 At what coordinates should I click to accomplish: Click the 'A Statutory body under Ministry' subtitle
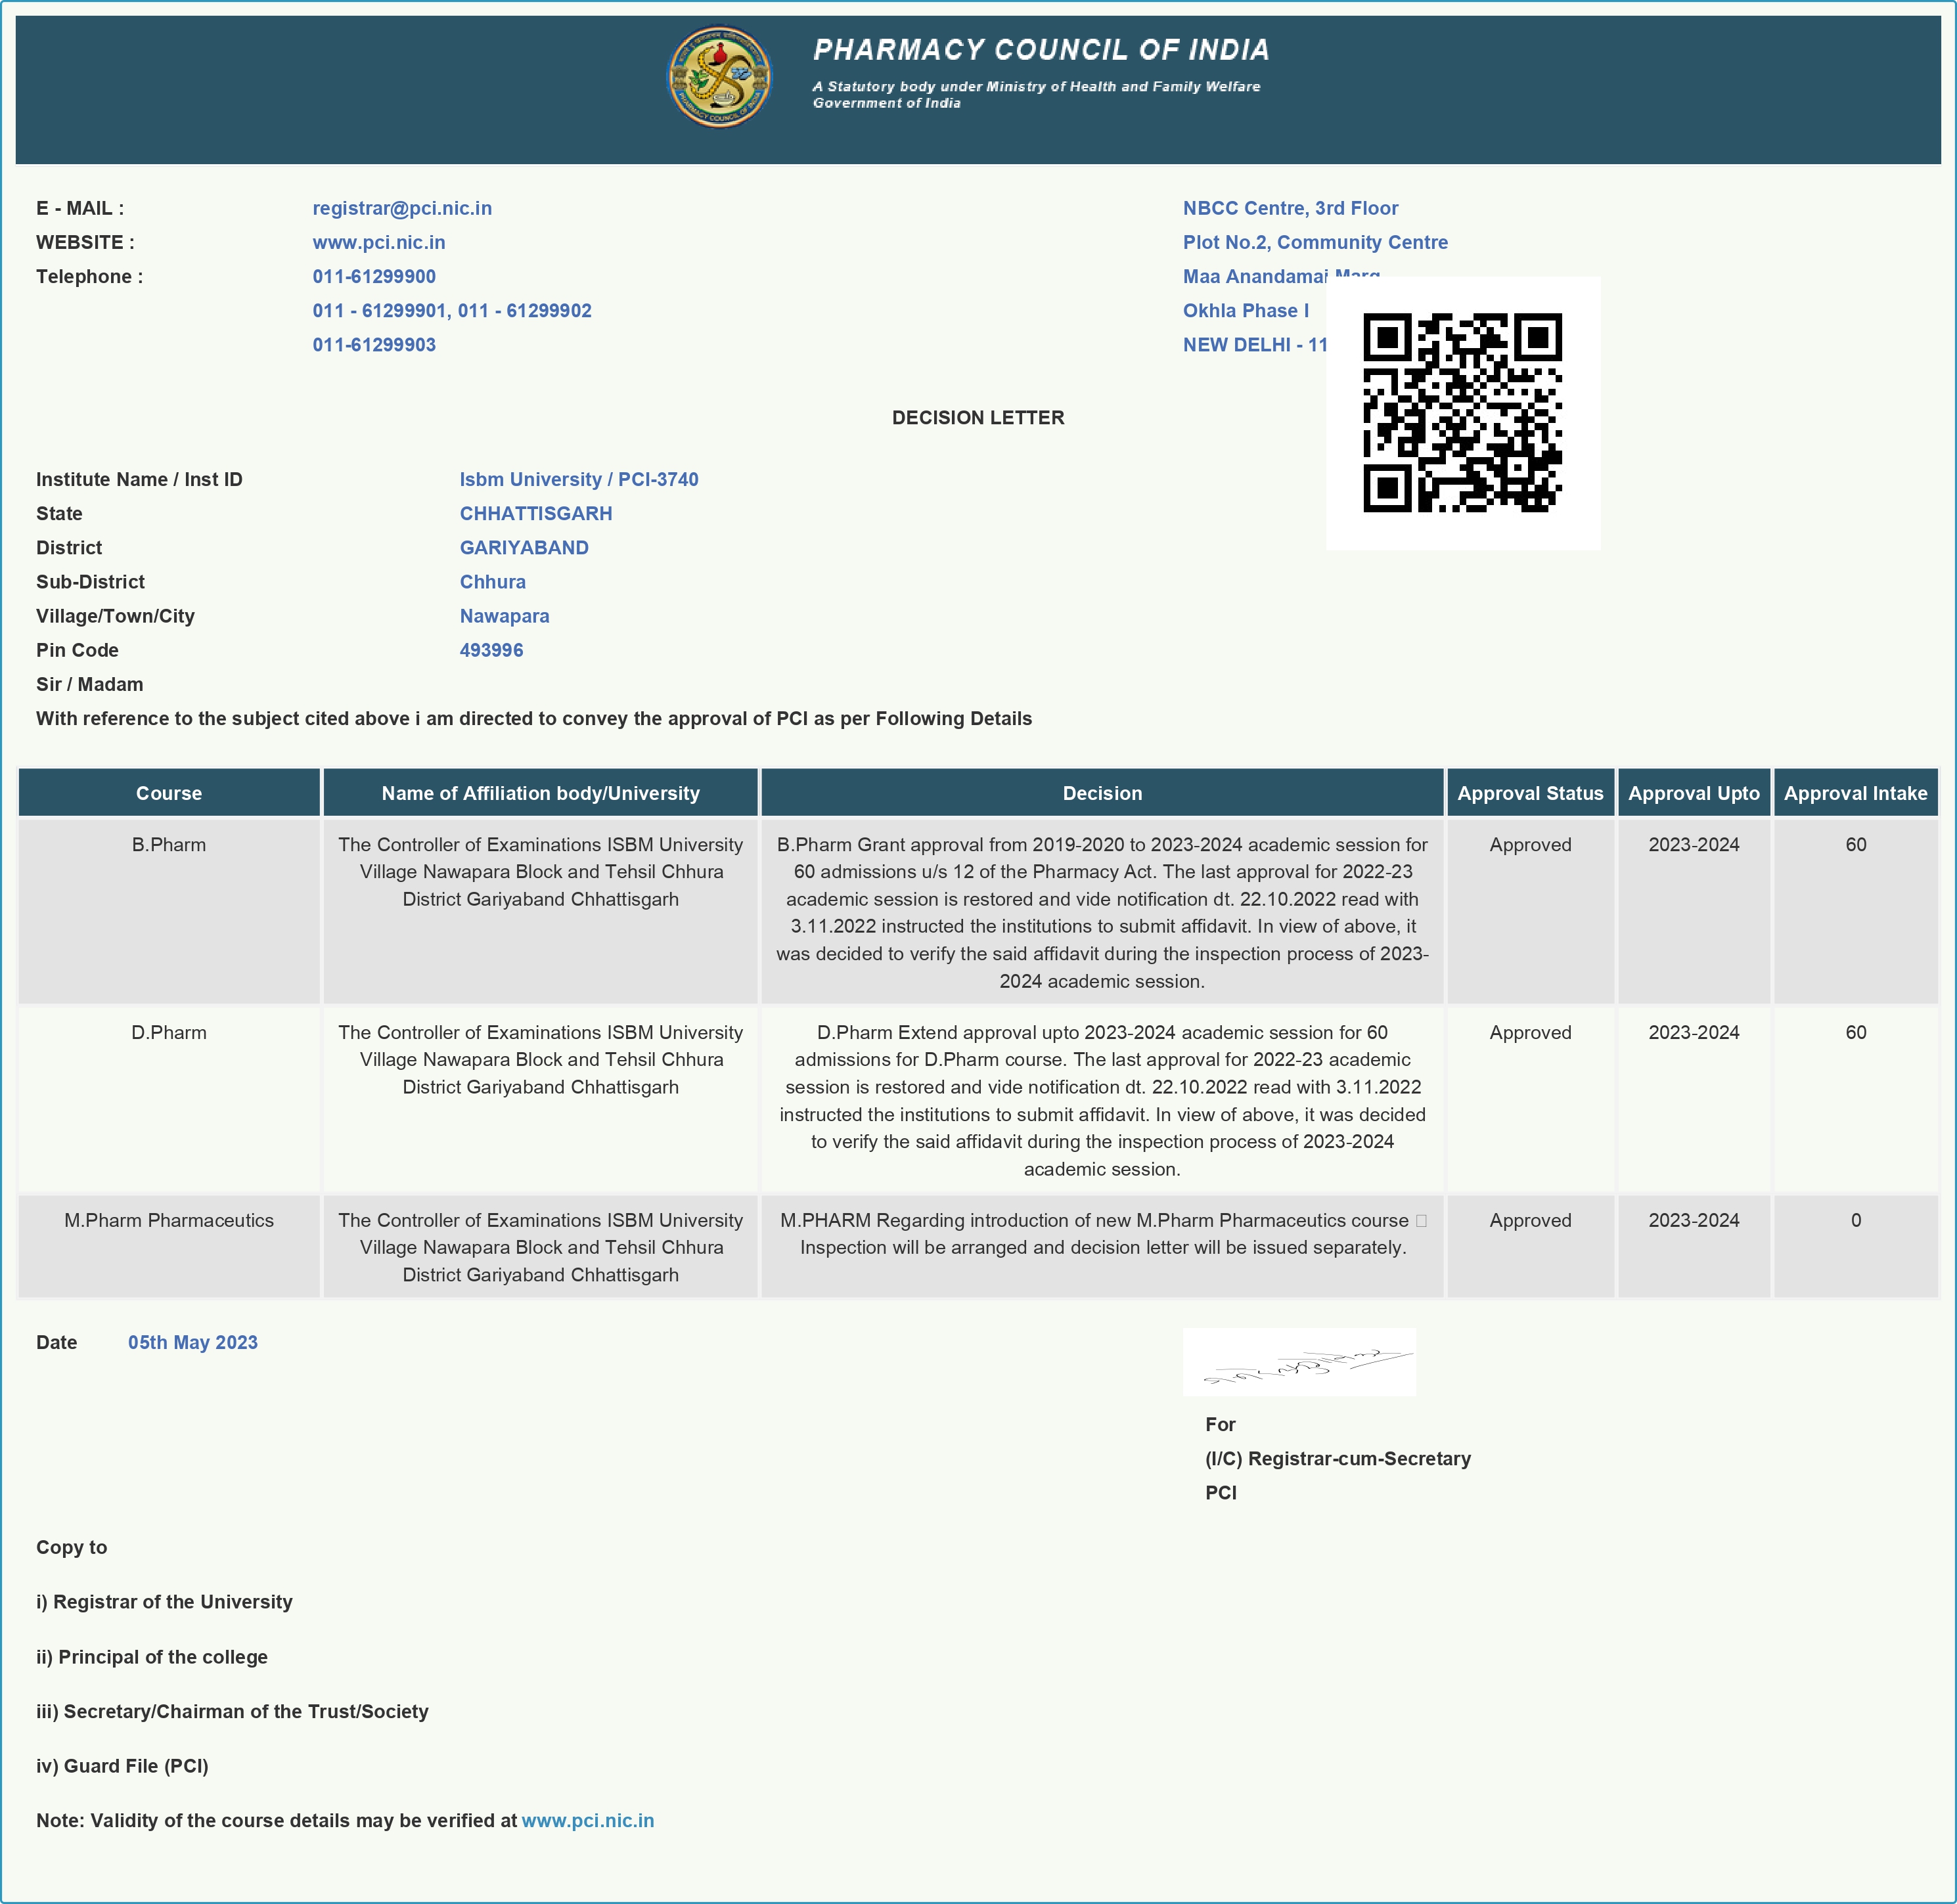click(1036, 94)
